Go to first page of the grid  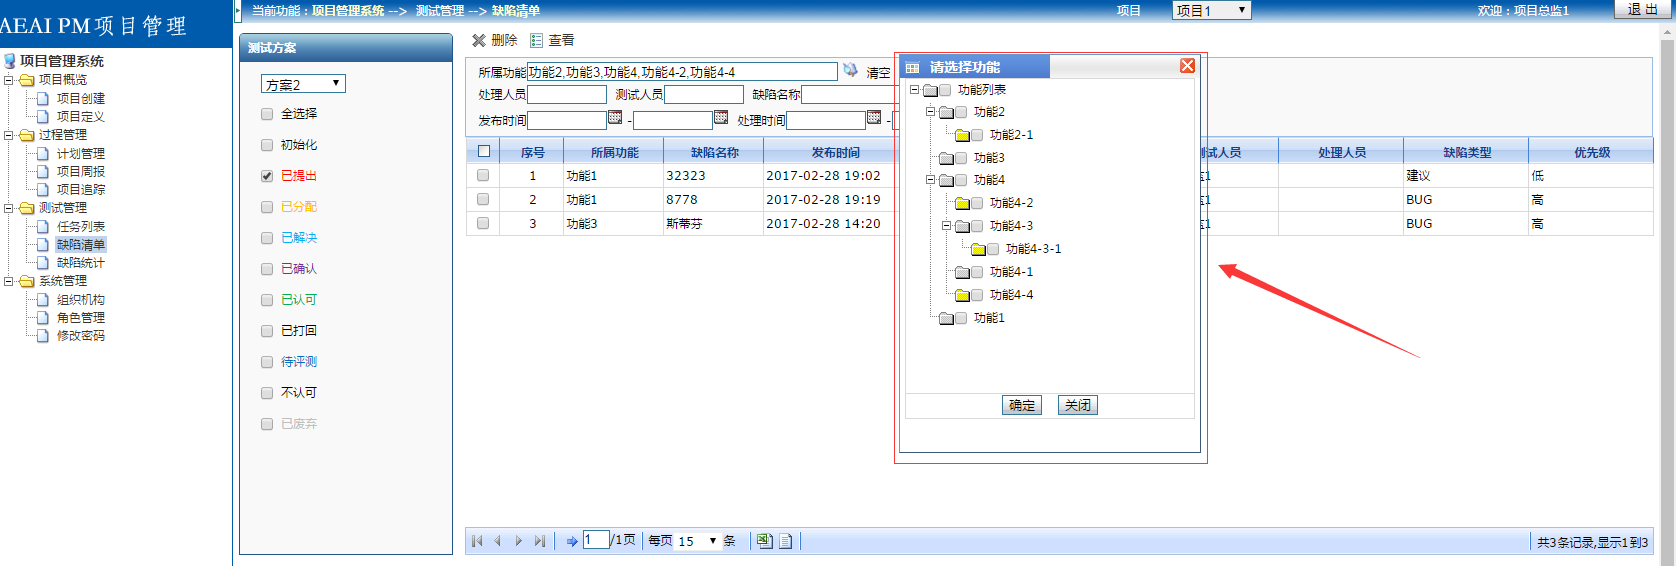pyautogui.click(x=477, y=541)
